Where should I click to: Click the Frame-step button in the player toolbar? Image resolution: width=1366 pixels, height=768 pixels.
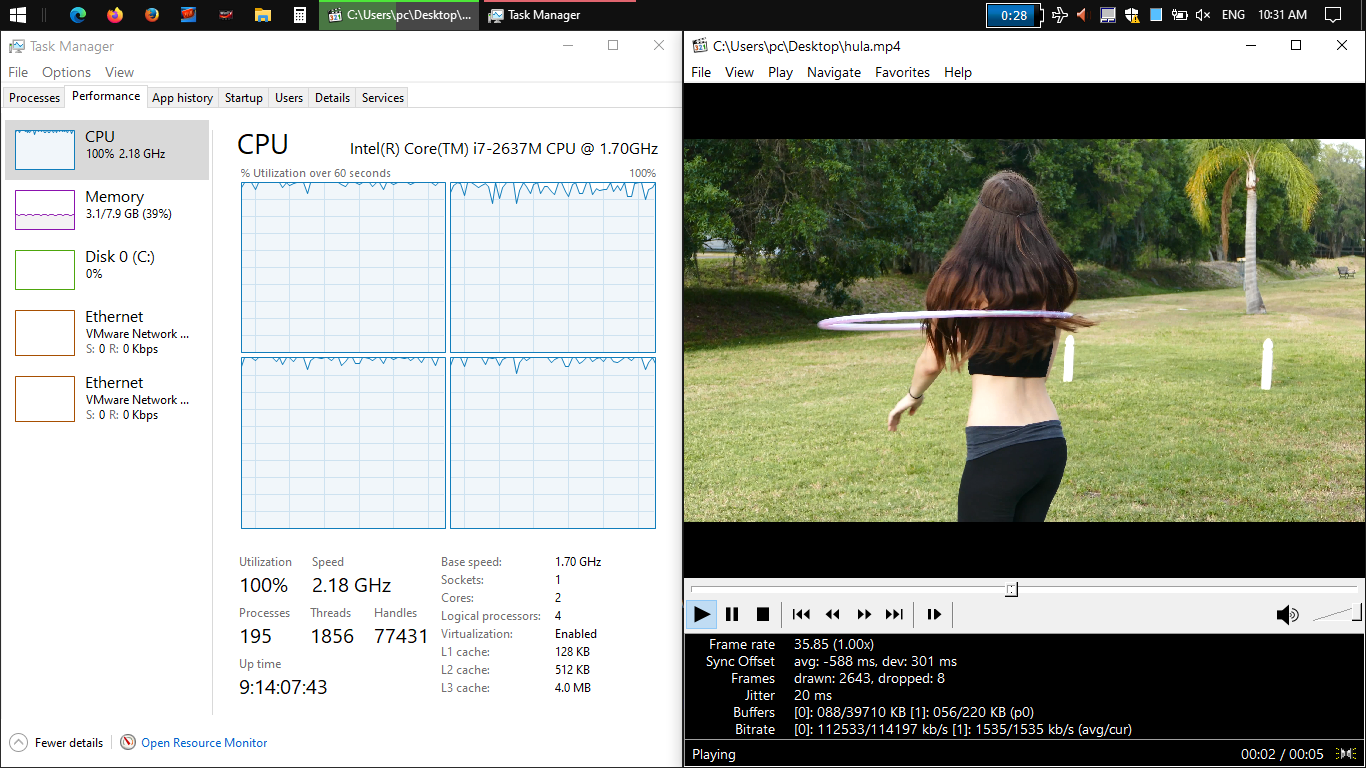(934, 614)
